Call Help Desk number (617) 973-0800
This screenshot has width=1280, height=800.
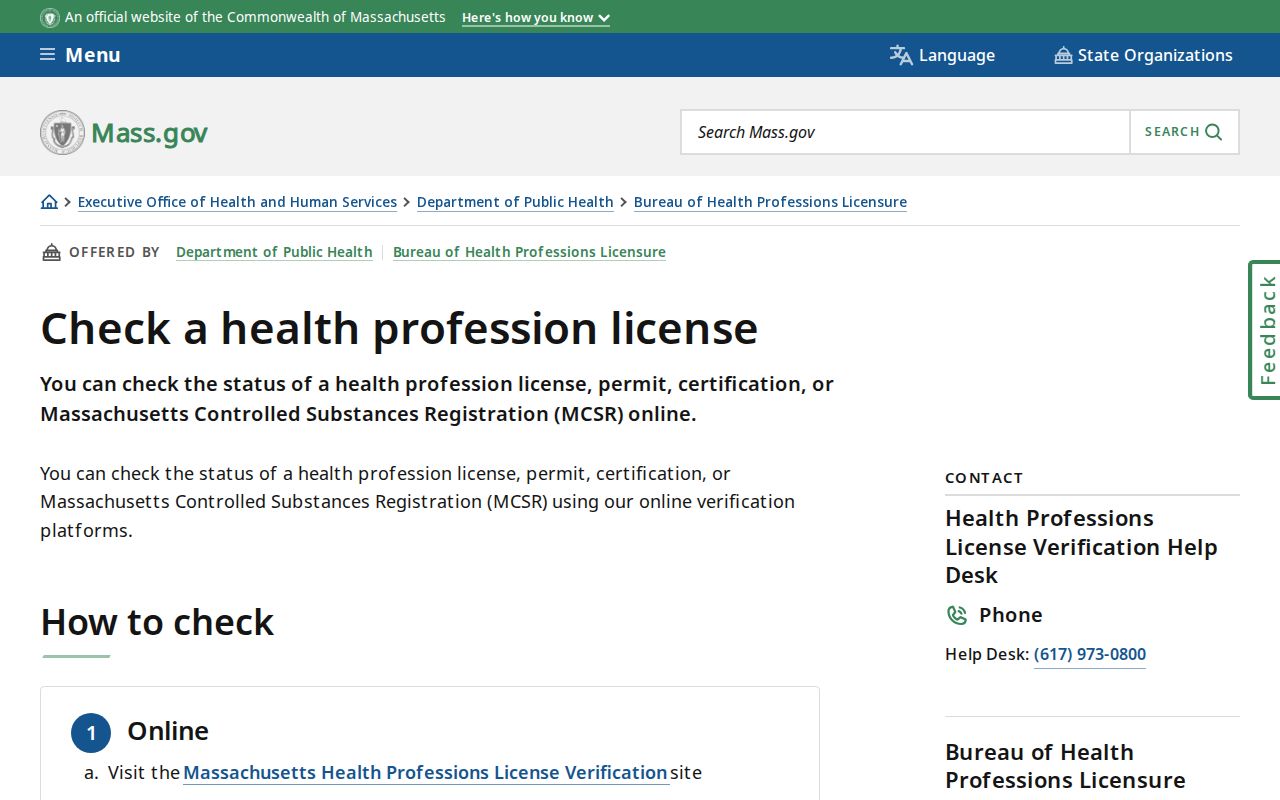[1090, 655]
